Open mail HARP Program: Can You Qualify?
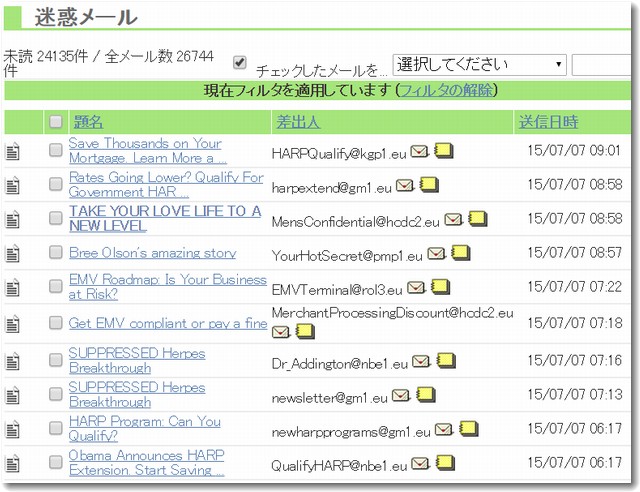Image resolution: width=640 pixels, height=492 pixels. 144,428
